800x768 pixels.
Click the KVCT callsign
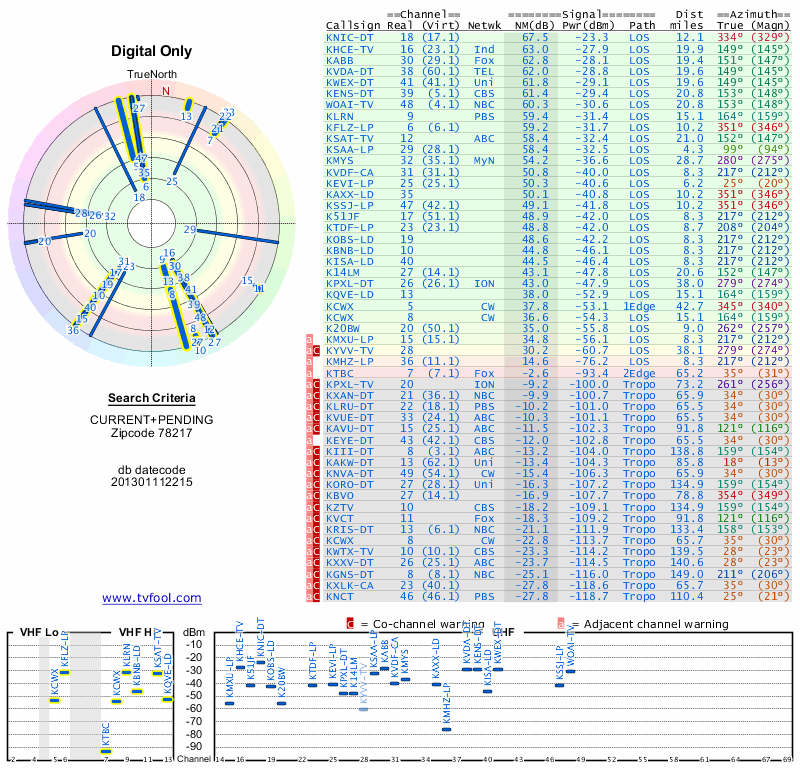coord(339,518)
